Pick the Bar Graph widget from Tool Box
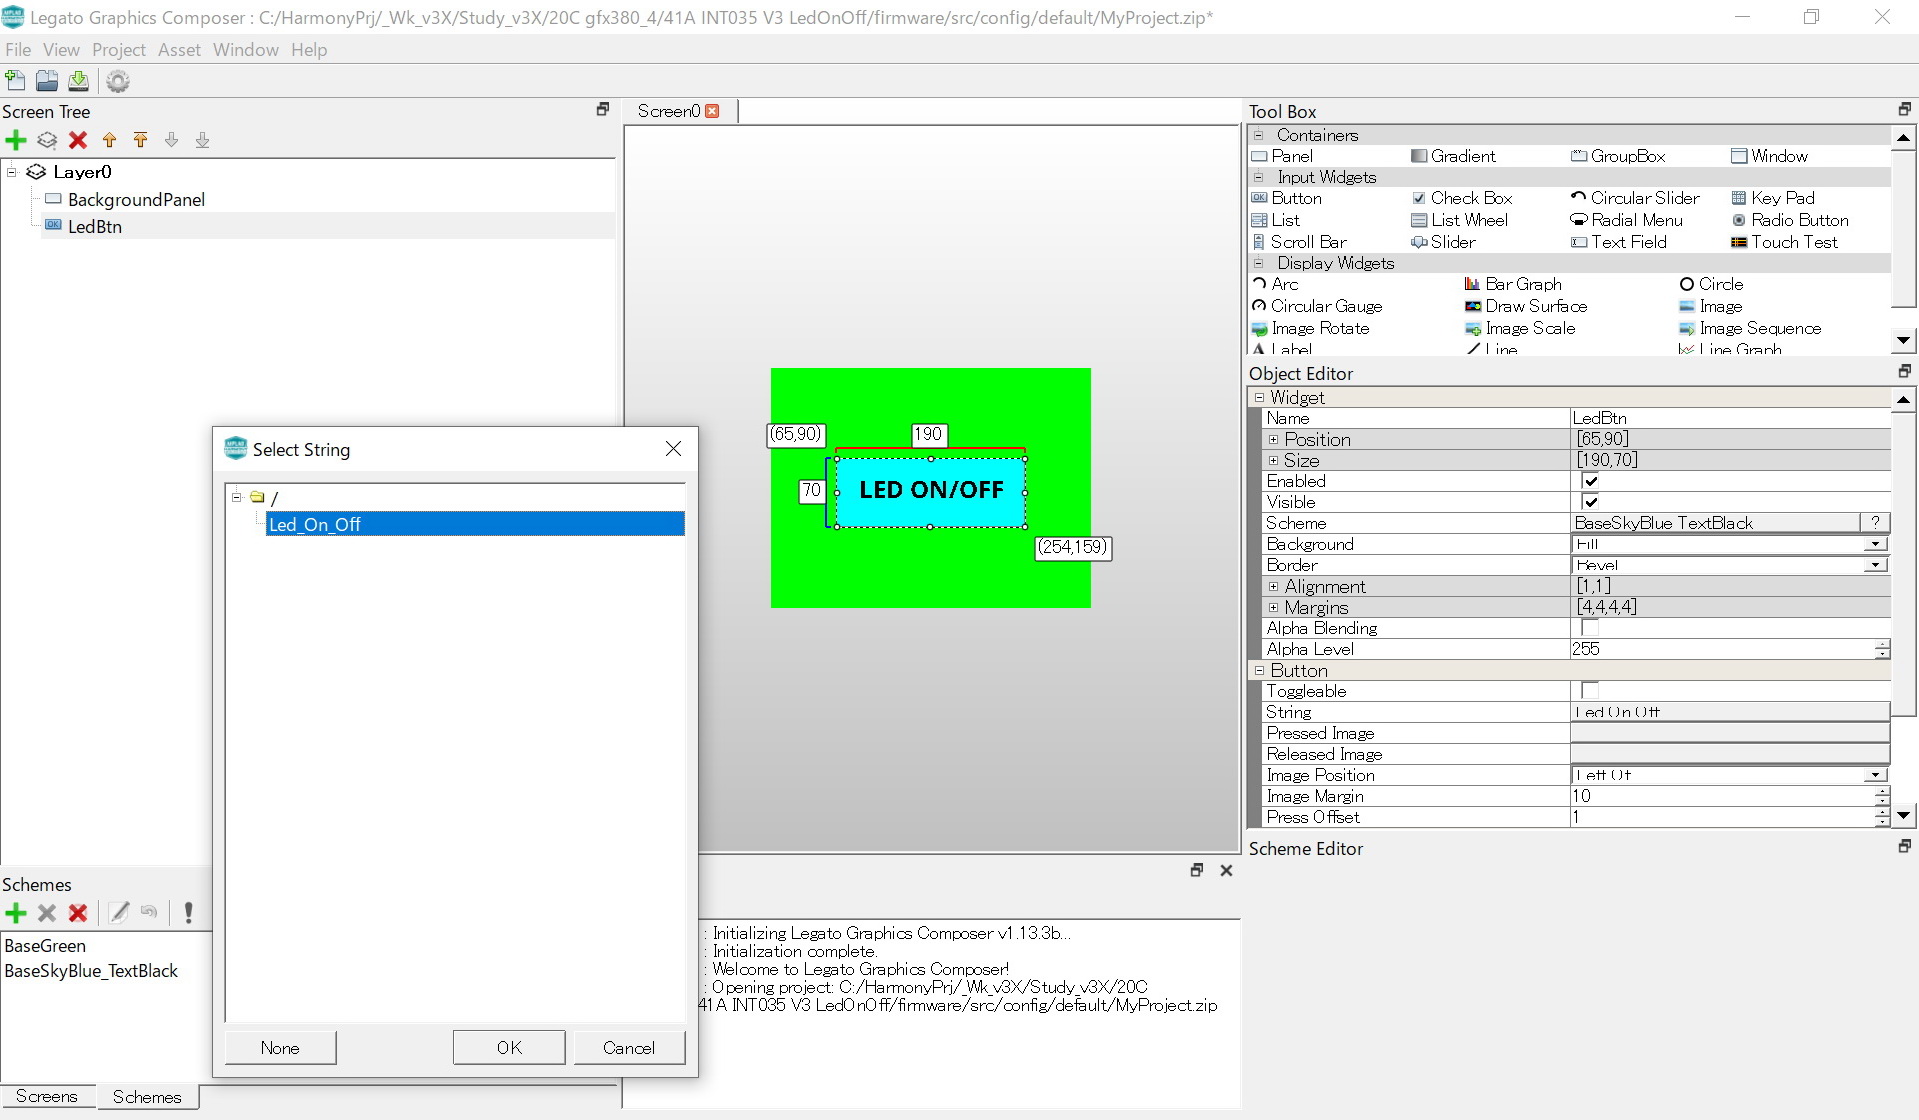 pos(1522,284)
